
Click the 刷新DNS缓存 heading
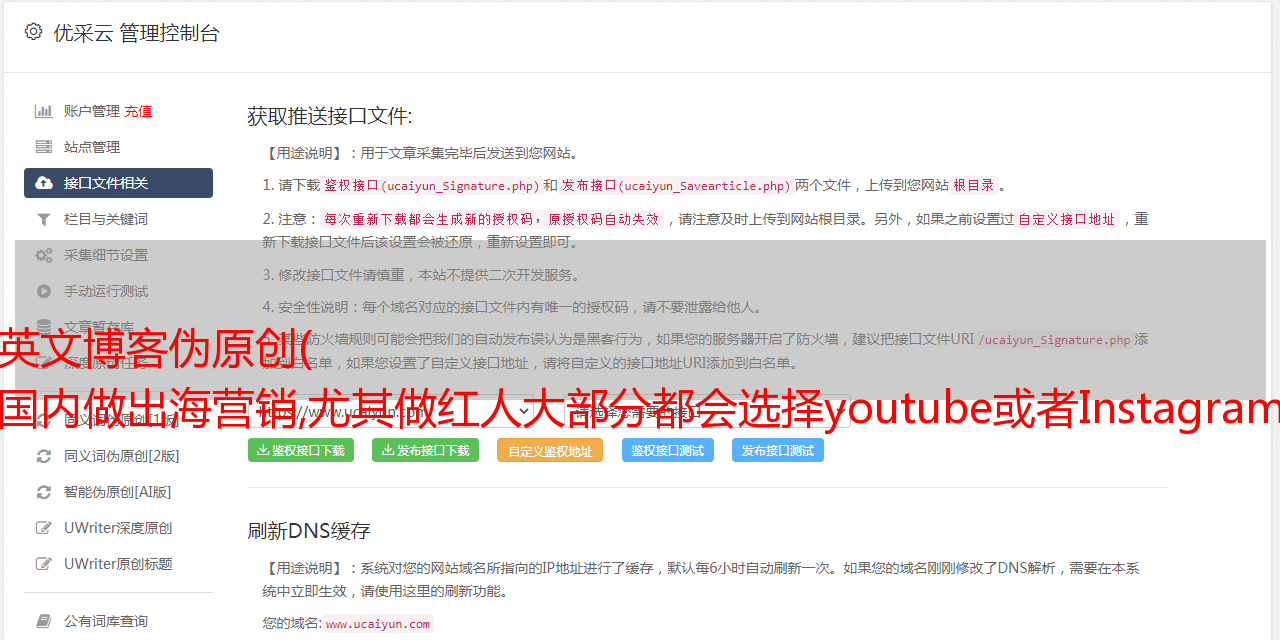coord(309,530)
